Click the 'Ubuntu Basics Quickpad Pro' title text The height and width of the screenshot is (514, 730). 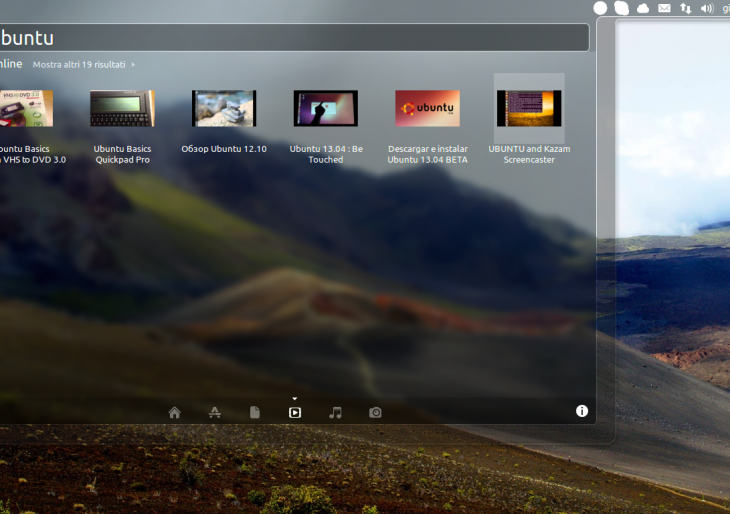pyautogui.click(x=122, y=154)
